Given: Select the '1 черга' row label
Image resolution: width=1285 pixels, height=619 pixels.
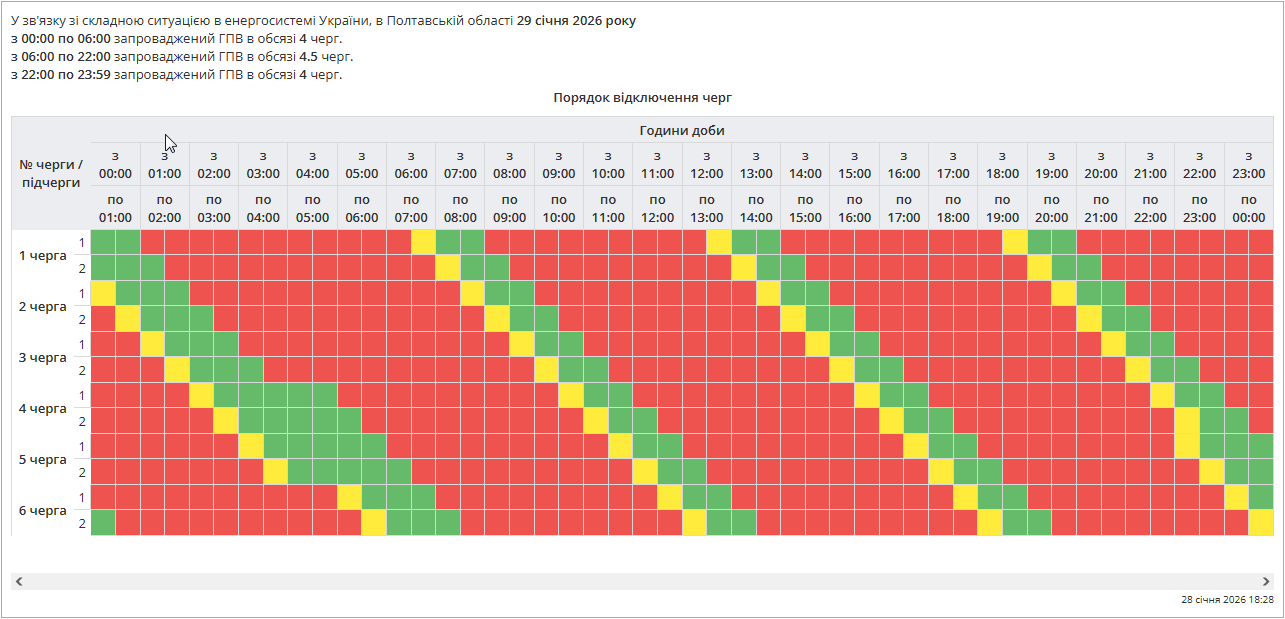Looking at the screenshot, I should point(43,255).
